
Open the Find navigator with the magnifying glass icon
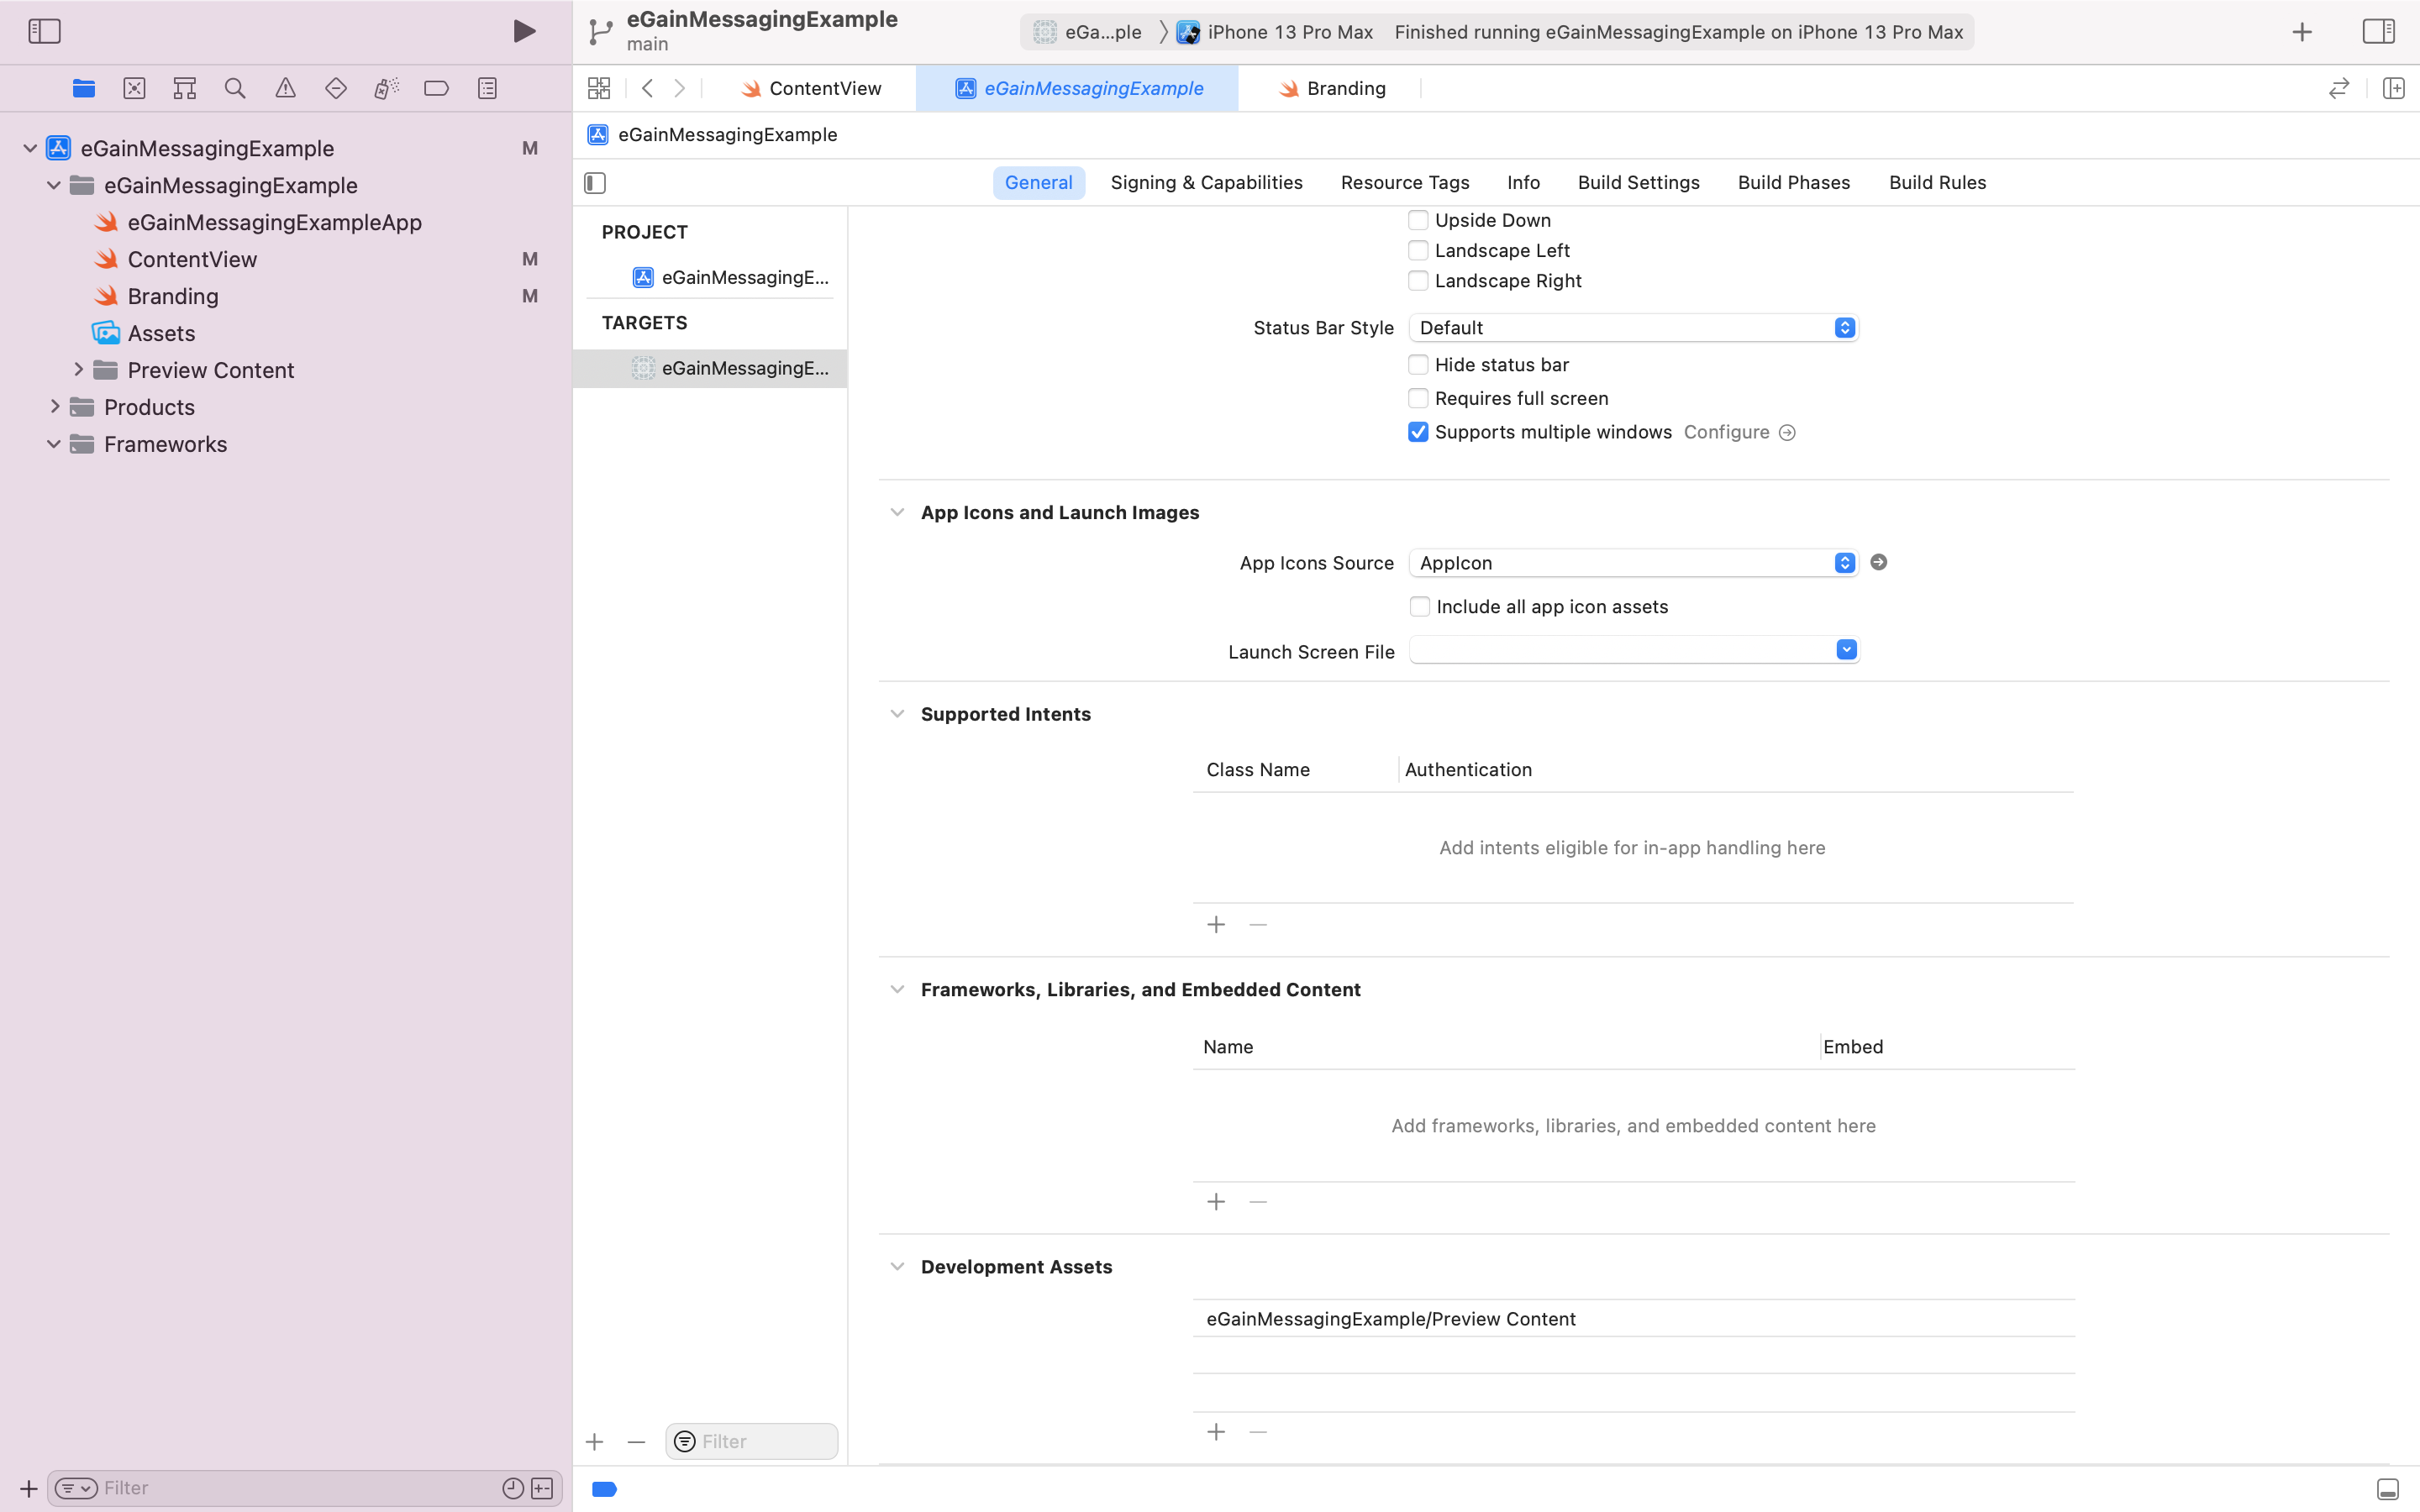coord(235,88)
